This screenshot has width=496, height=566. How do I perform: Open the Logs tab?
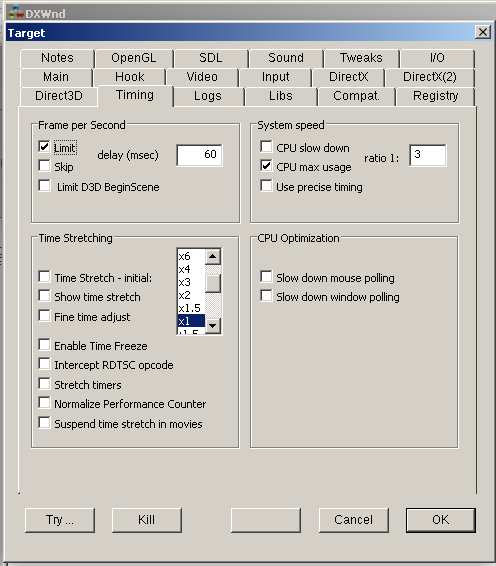click(208, 96)
